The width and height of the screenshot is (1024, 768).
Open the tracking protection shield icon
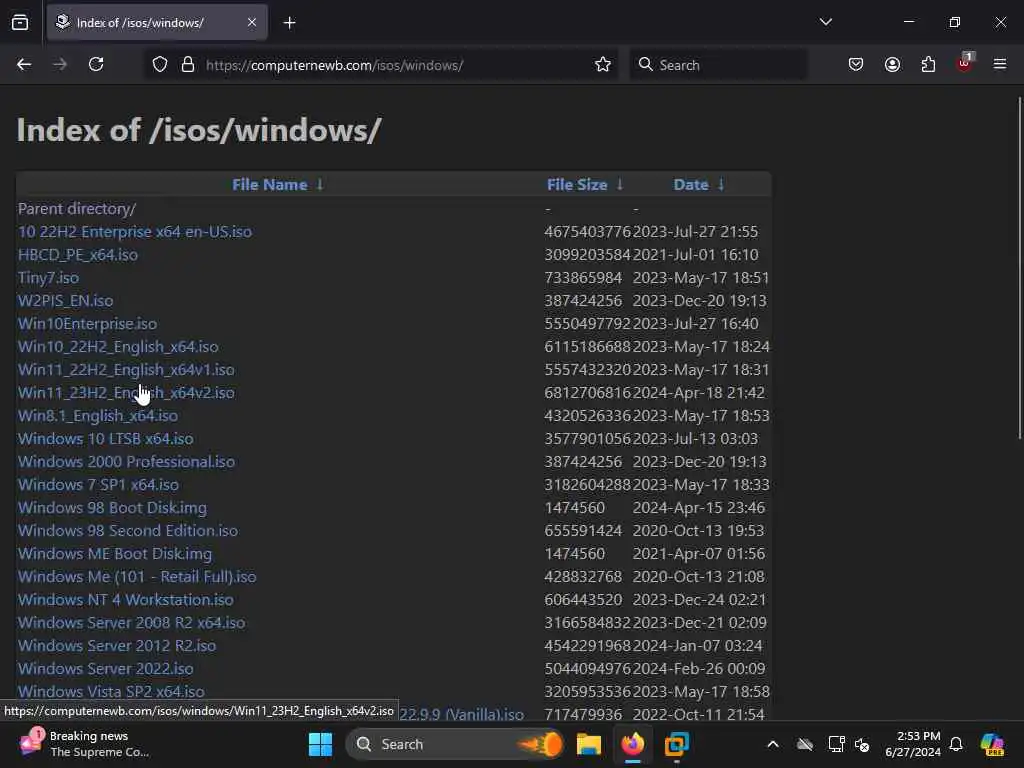pyautogui.click(x=160, y=65)
